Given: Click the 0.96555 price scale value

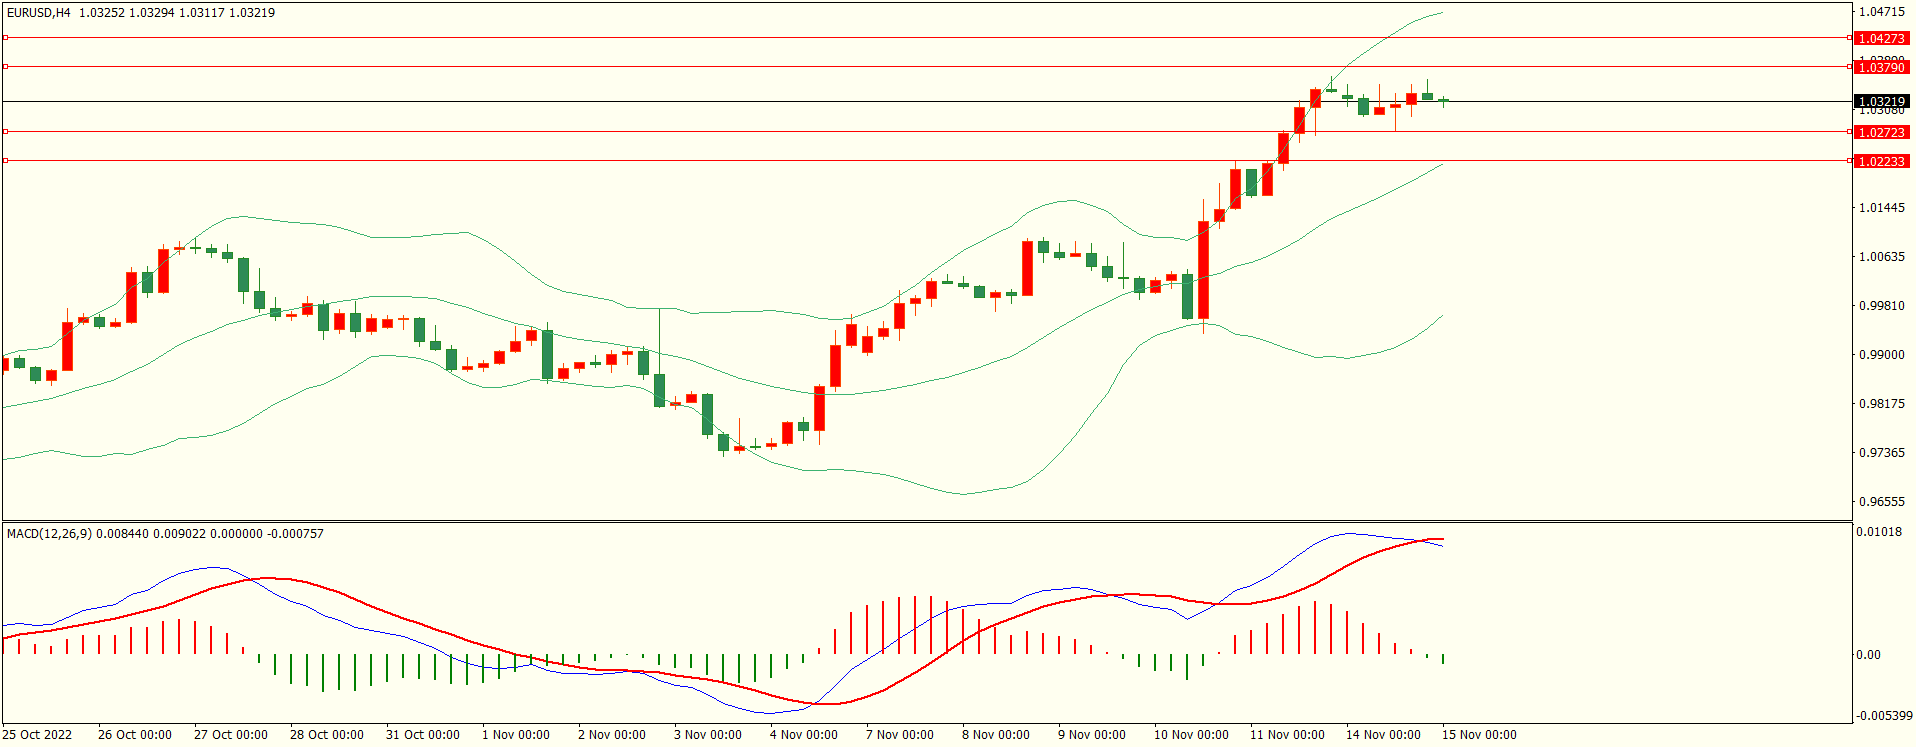Looking at the screenshot, I should pyautogui.click(x=1881, y=502).
